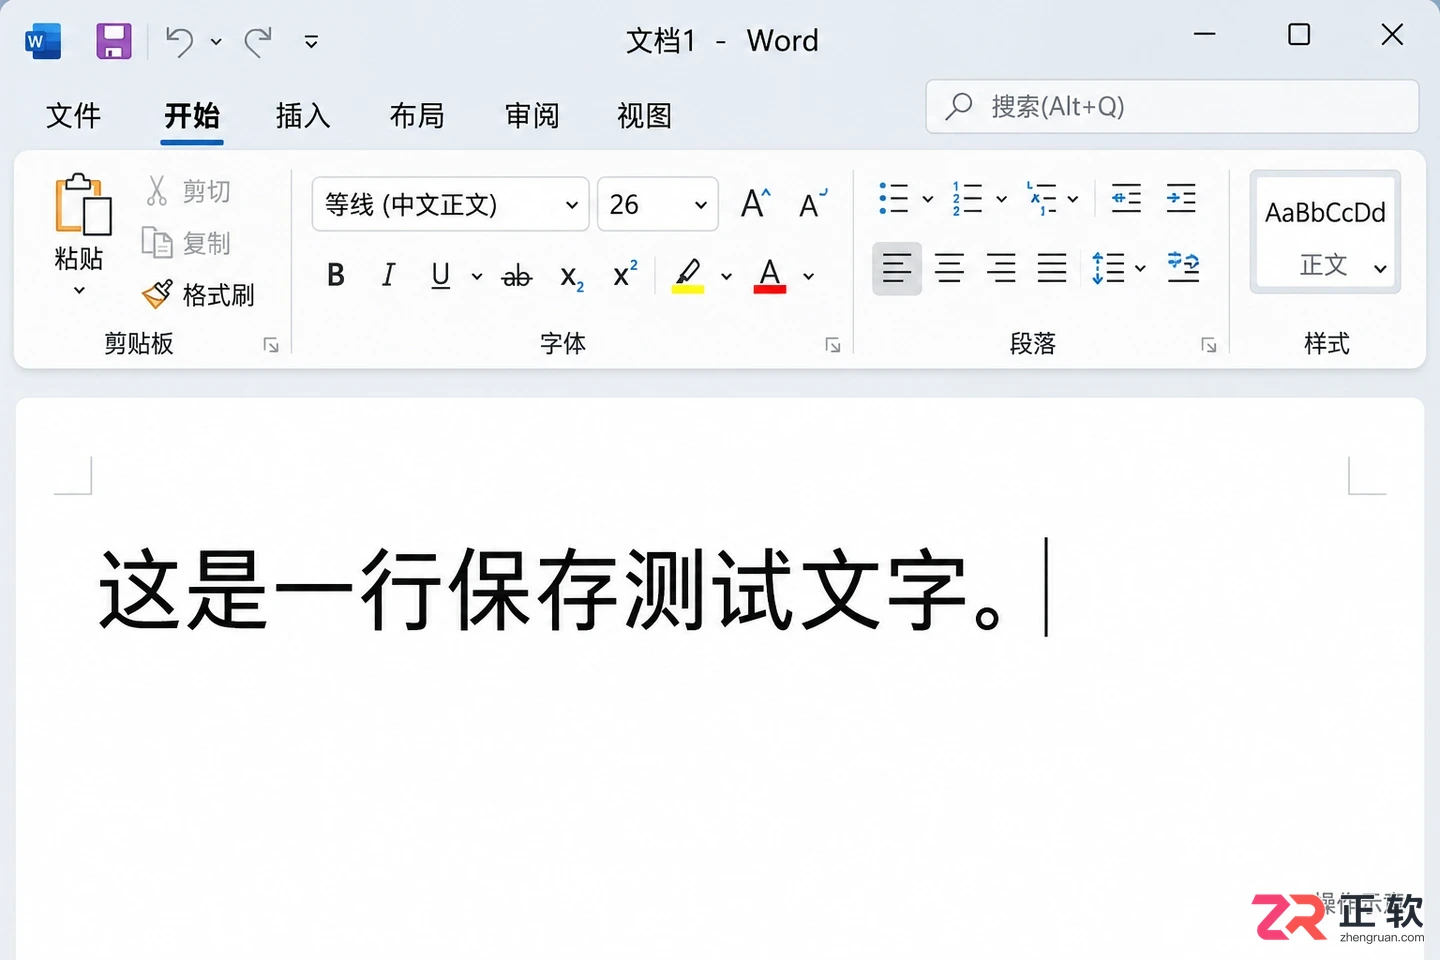Activate Format Painter (格式刷)
Image resolution: width=1440 pixels, height=960 pixels.
(198, 295)
